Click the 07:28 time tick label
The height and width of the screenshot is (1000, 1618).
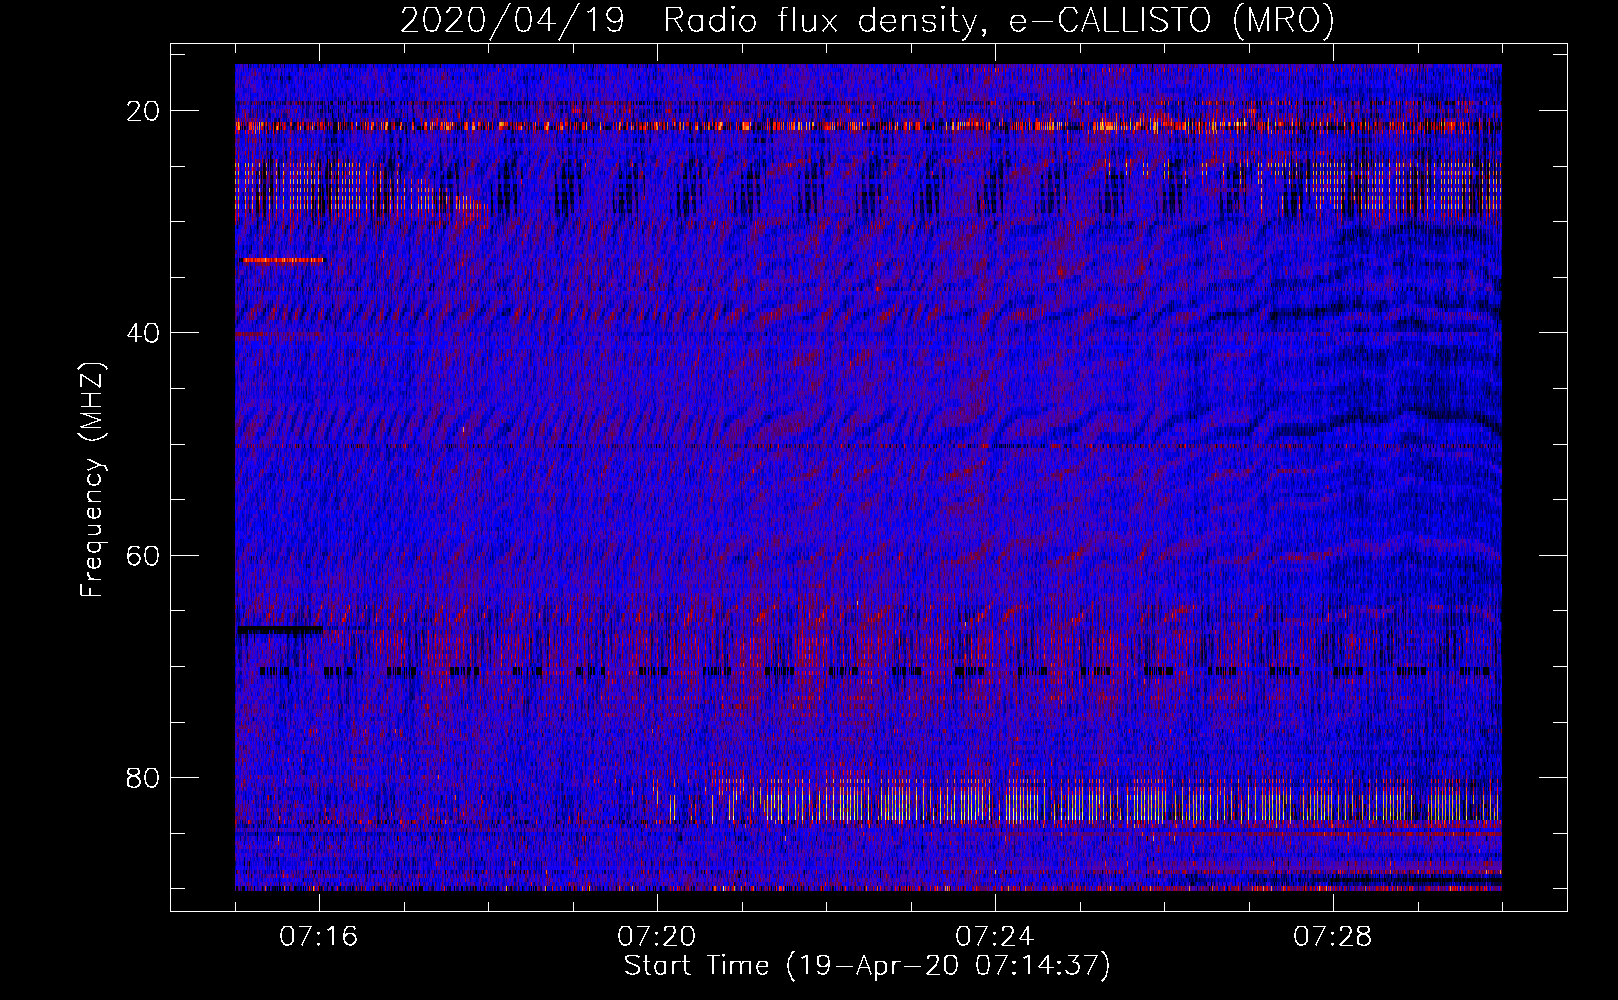click(1333, 937)
